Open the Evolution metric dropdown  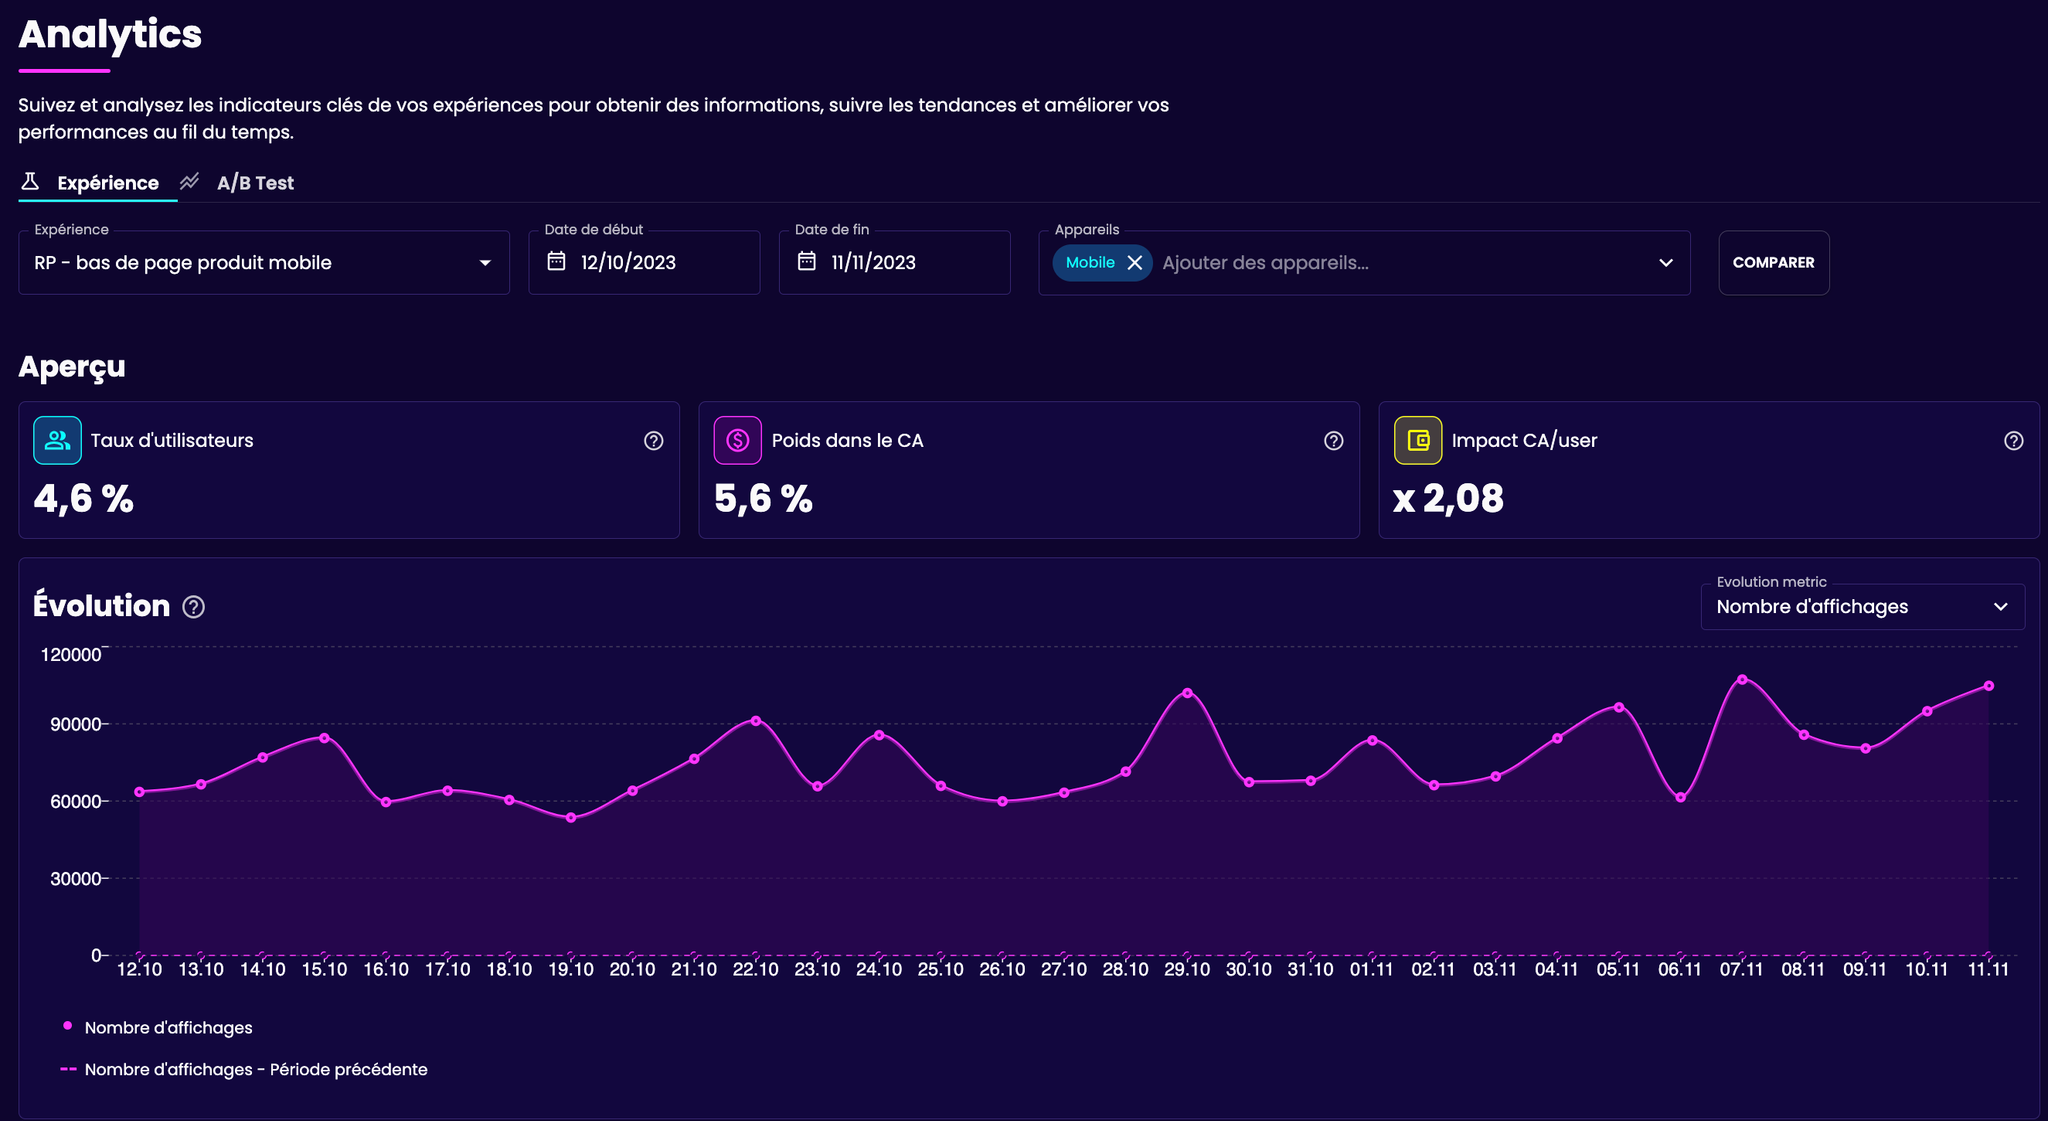[1863, 607]
